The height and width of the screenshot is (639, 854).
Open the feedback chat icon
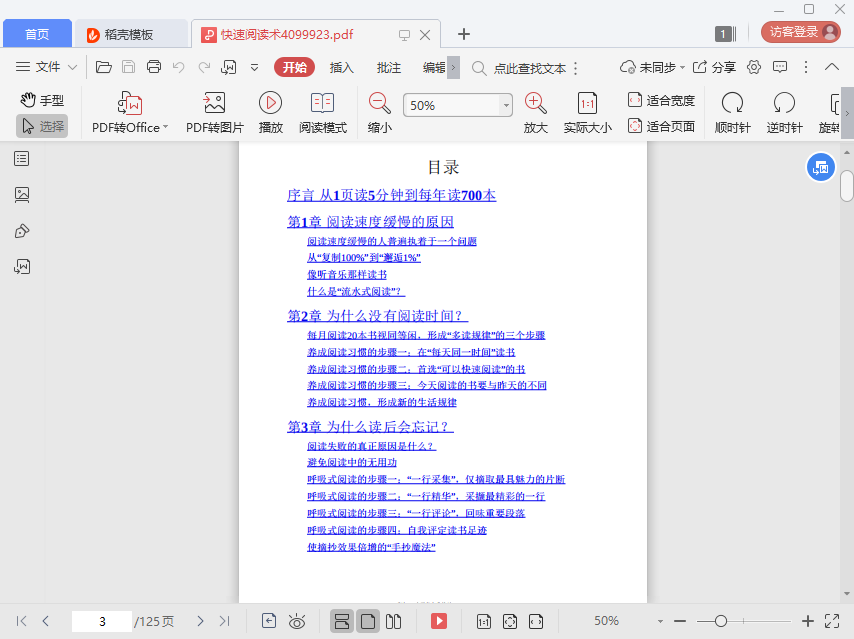click(x=780, y=67)
